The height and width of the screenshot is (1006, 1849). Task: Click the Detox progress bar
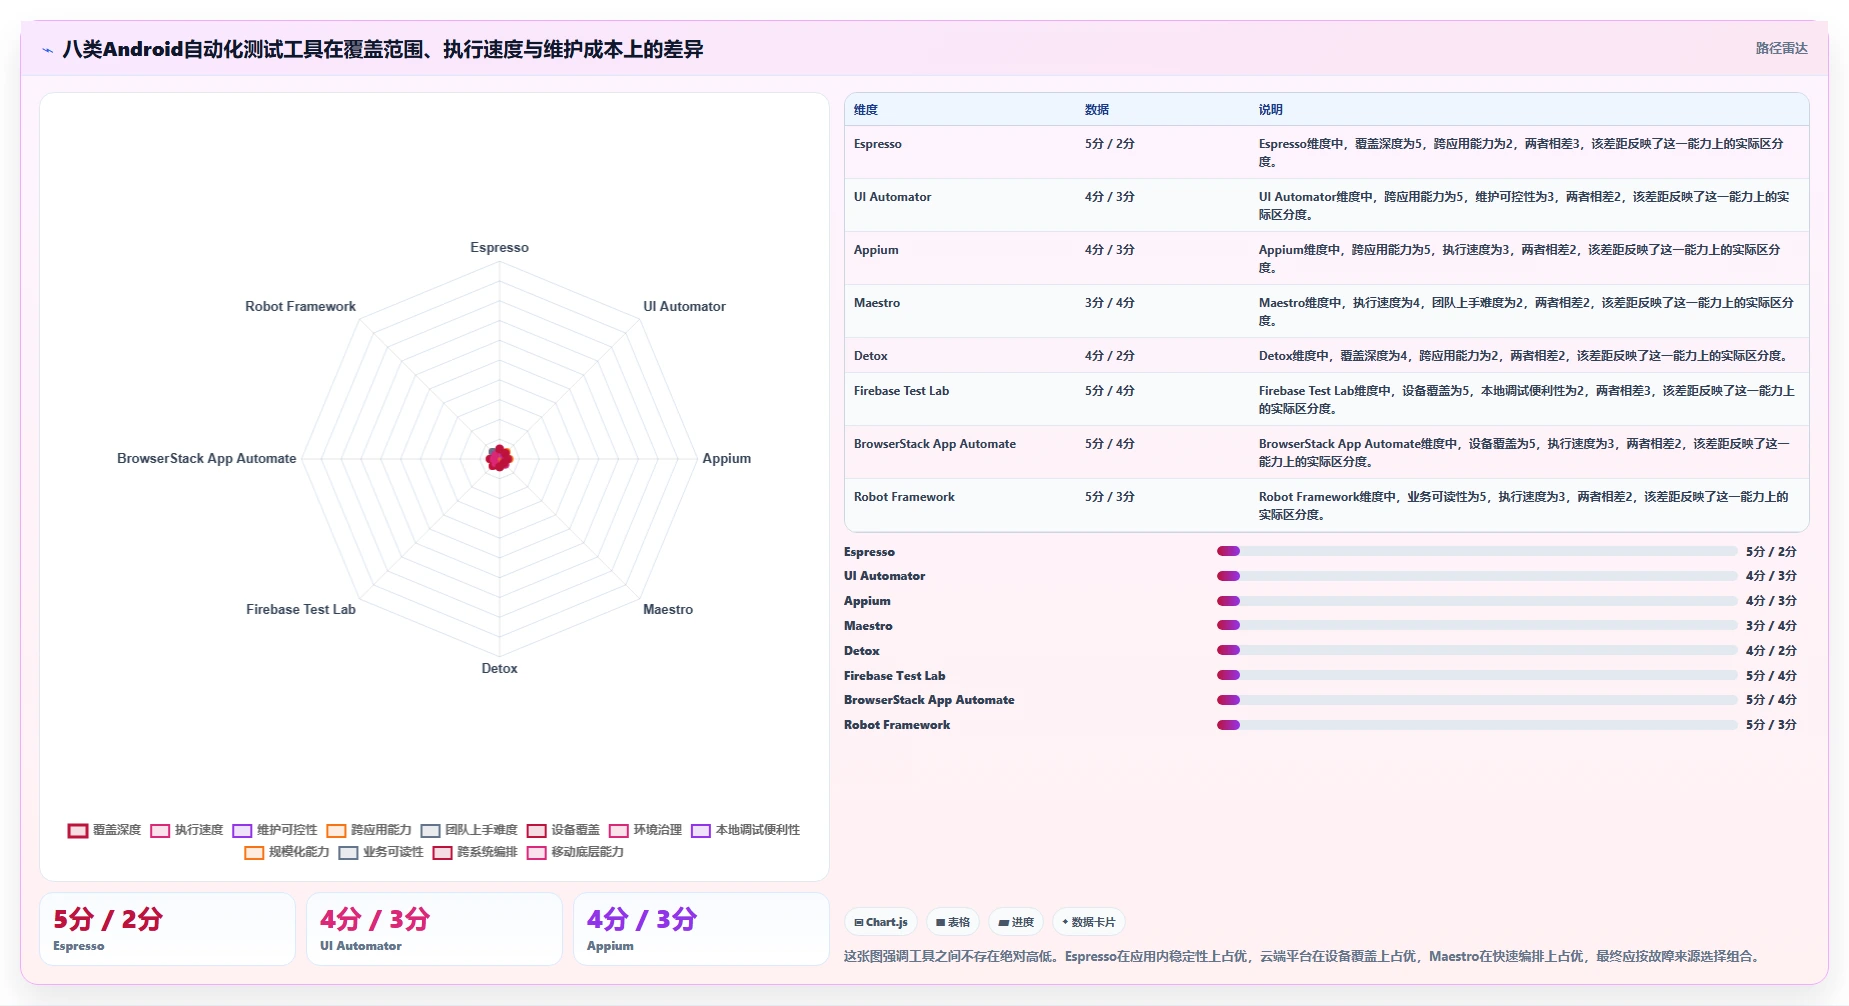[1477, 650]
